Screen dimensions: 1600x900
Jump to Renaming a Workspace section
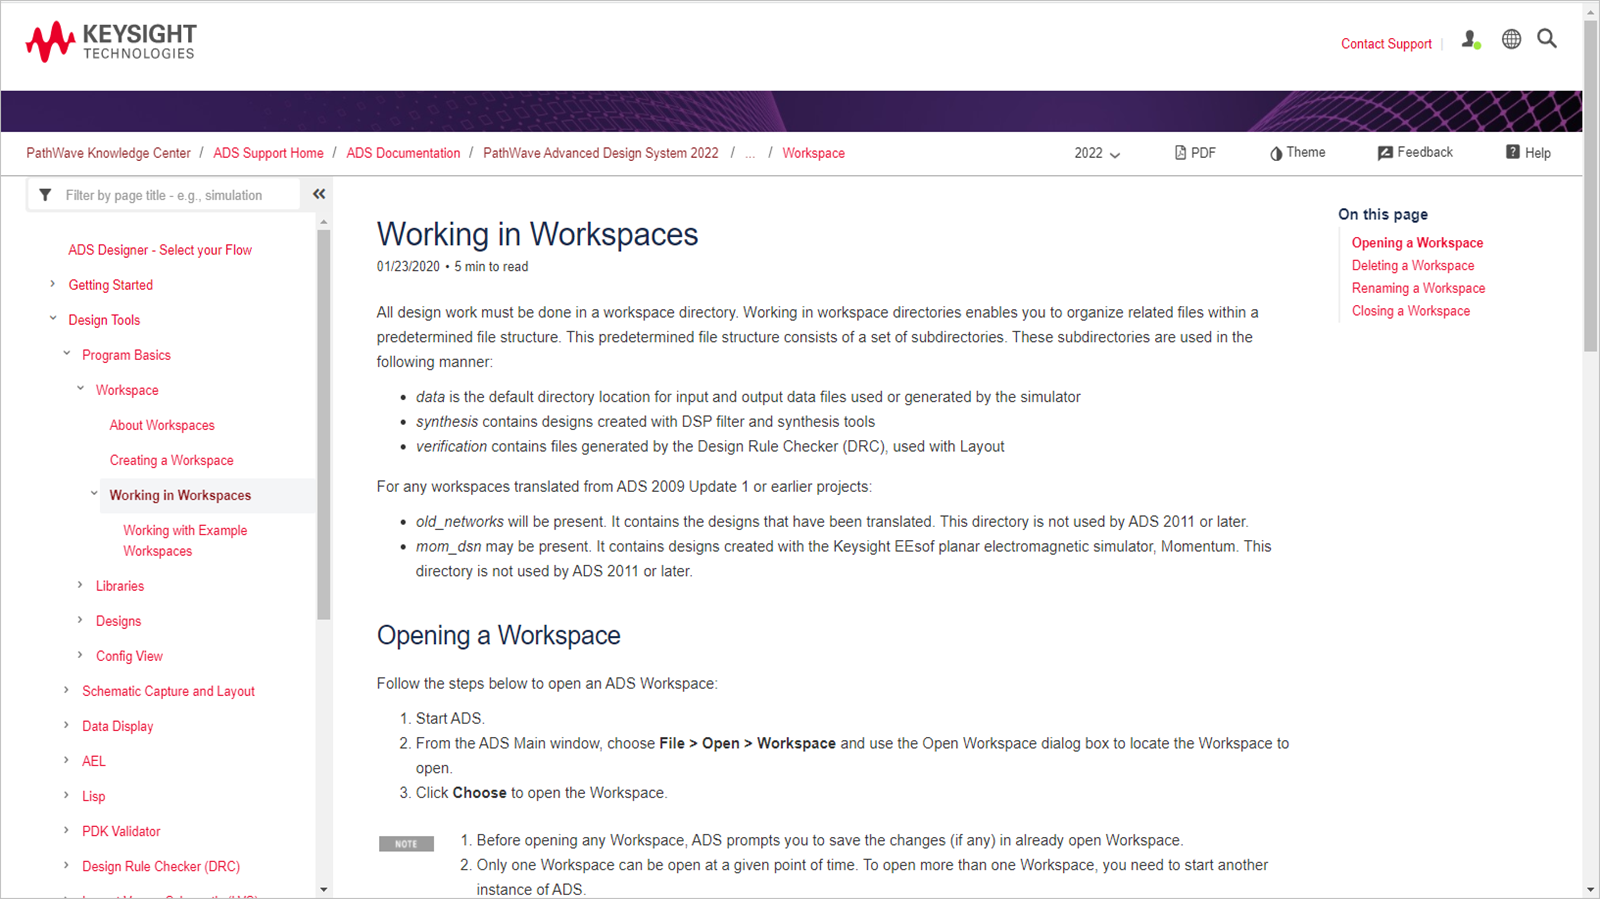1418,288
